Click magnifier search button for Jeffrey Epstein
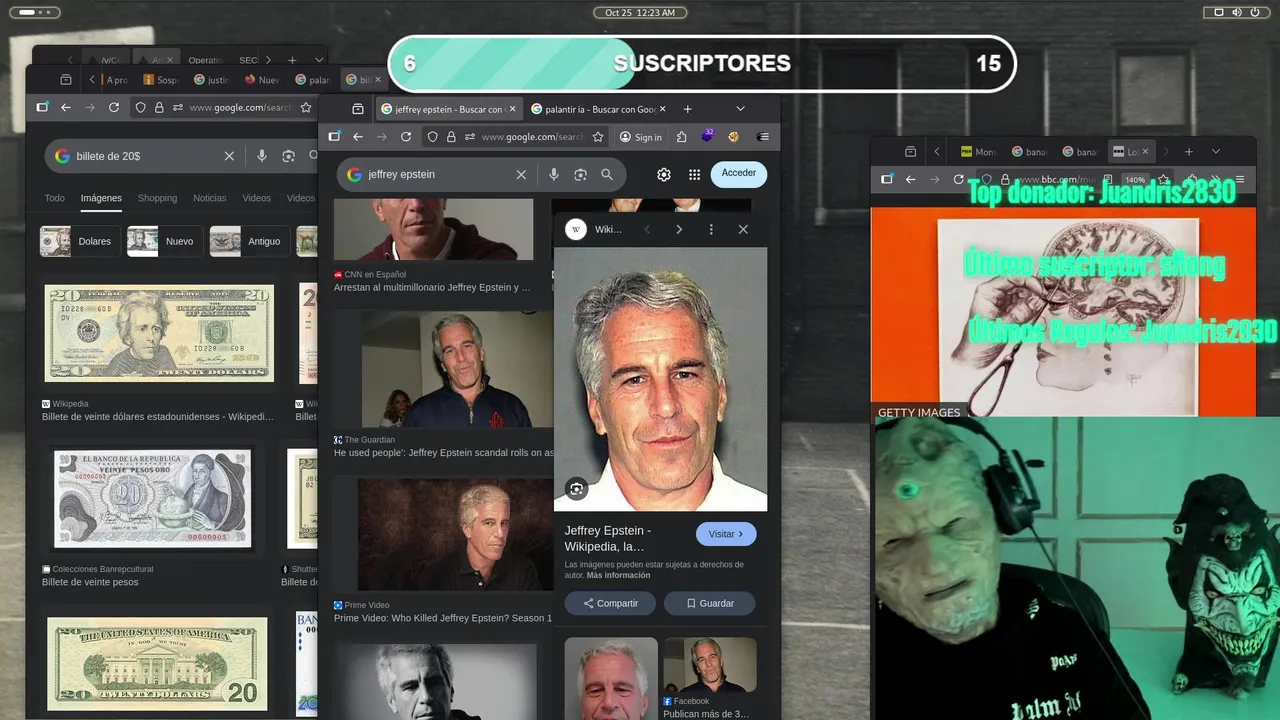Image resolution: width=1280 pixels, height=720 pixels. tap(607, 174)
